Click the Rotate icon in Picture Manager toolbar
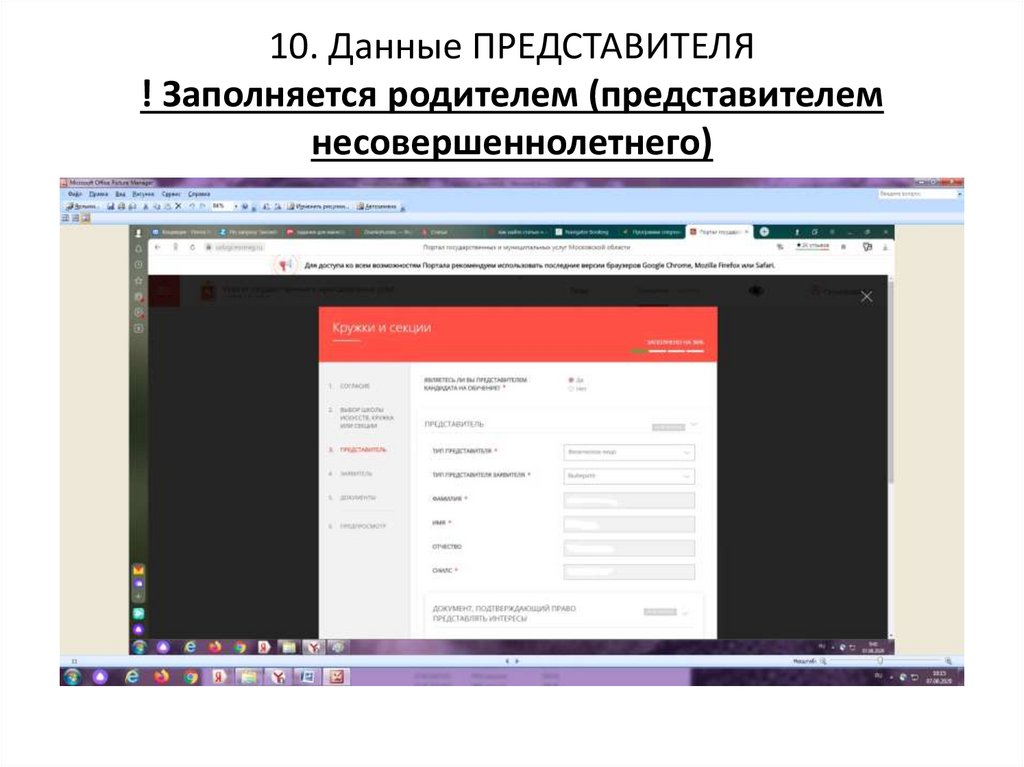This screenshot has height=767, width=1024. tap(265, 205)
